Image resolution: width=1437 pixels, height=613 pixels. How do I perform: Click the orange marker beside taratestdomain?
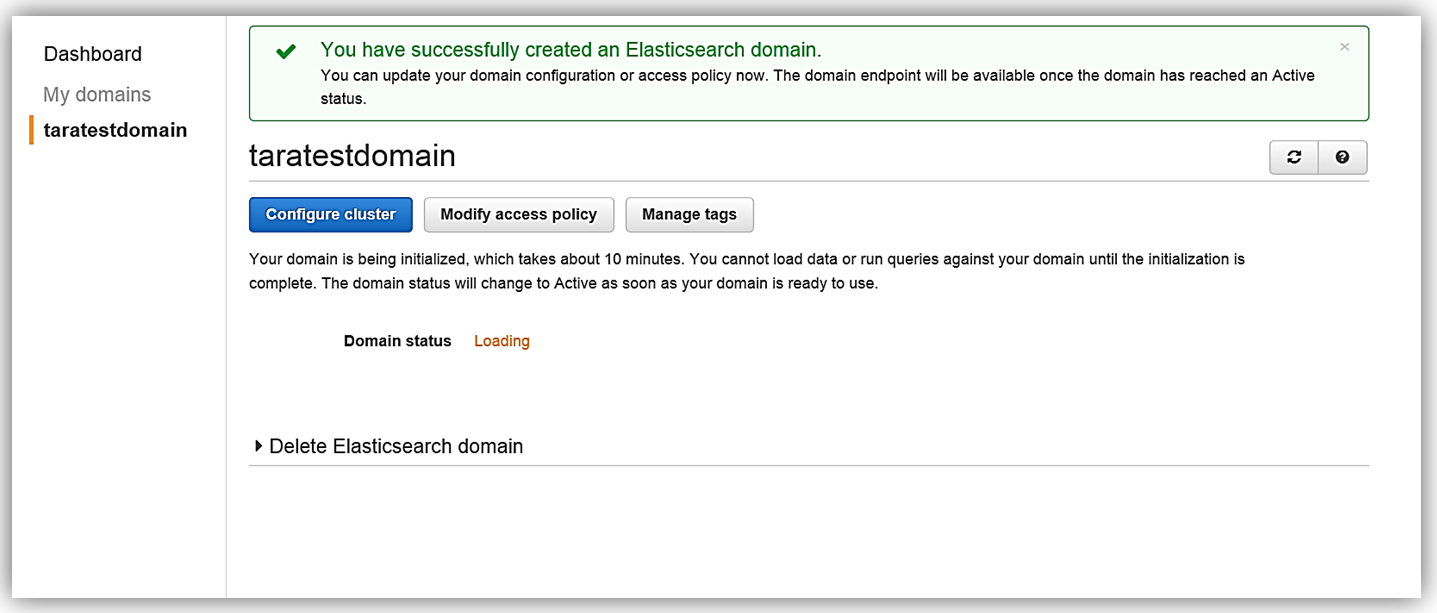(32, 130)
